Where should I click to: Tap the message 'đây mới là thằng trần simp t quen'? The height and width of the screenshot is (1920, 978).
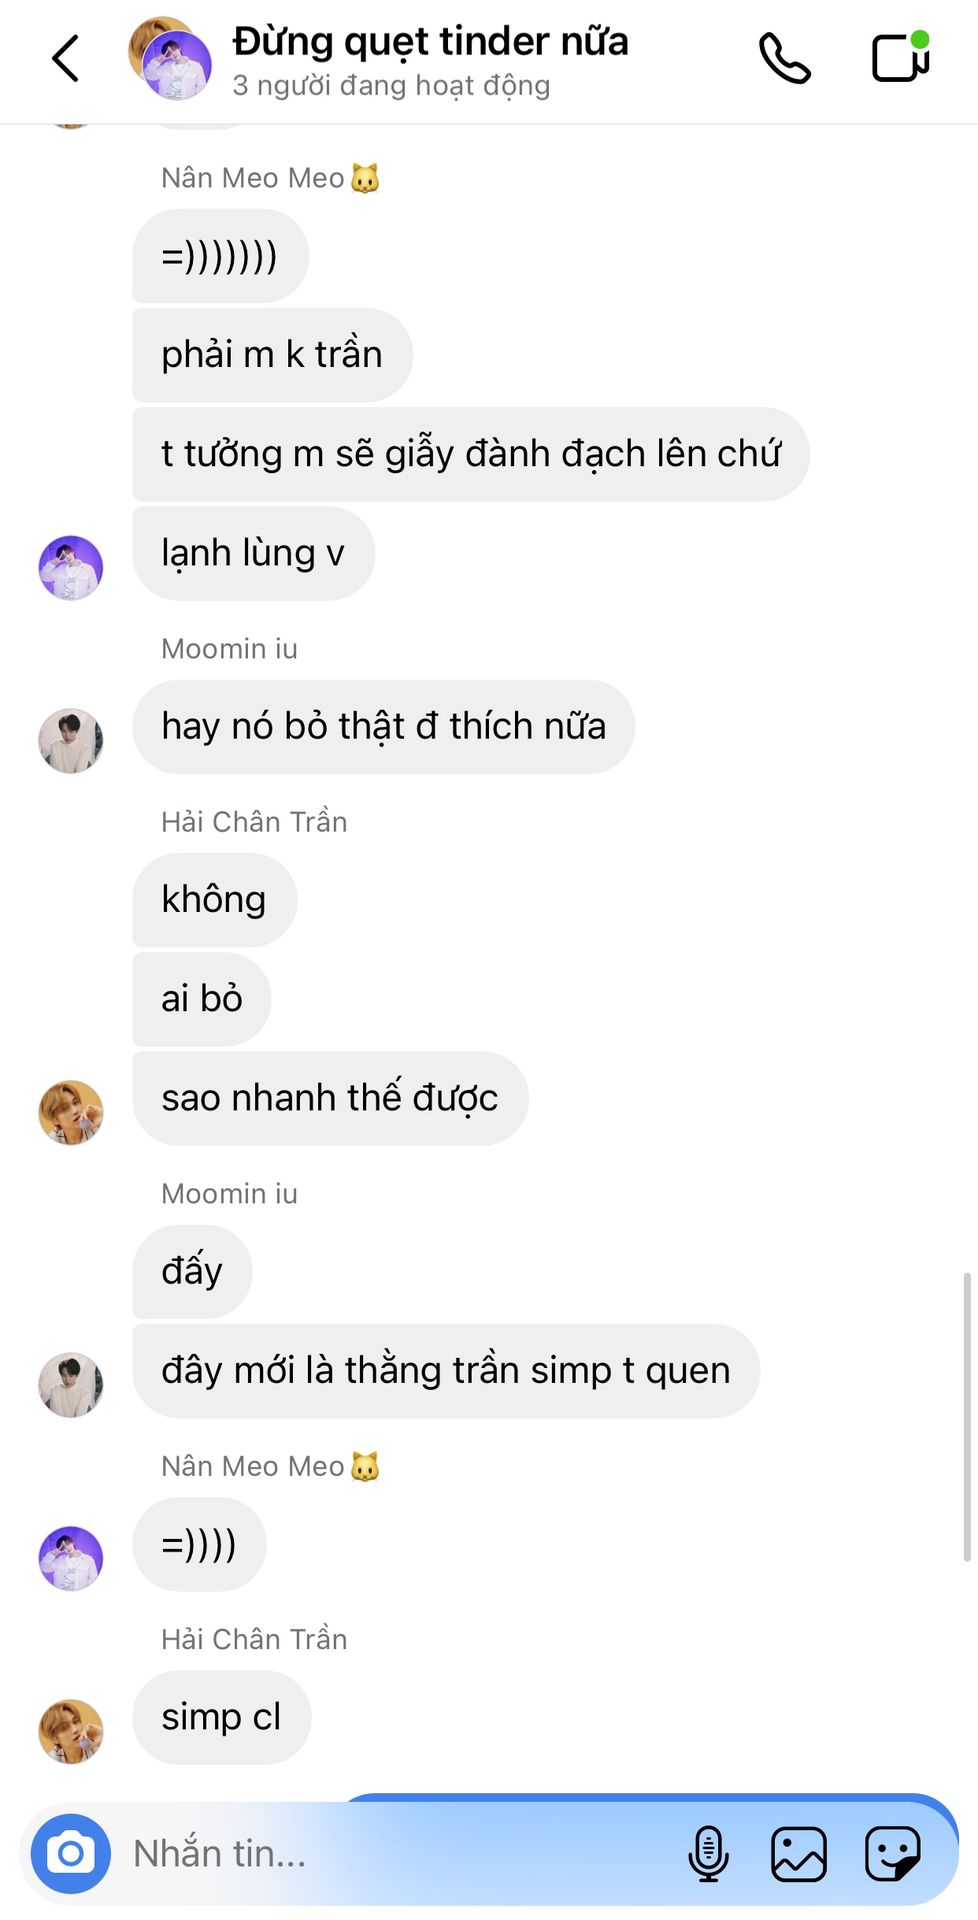[446, 1371]
